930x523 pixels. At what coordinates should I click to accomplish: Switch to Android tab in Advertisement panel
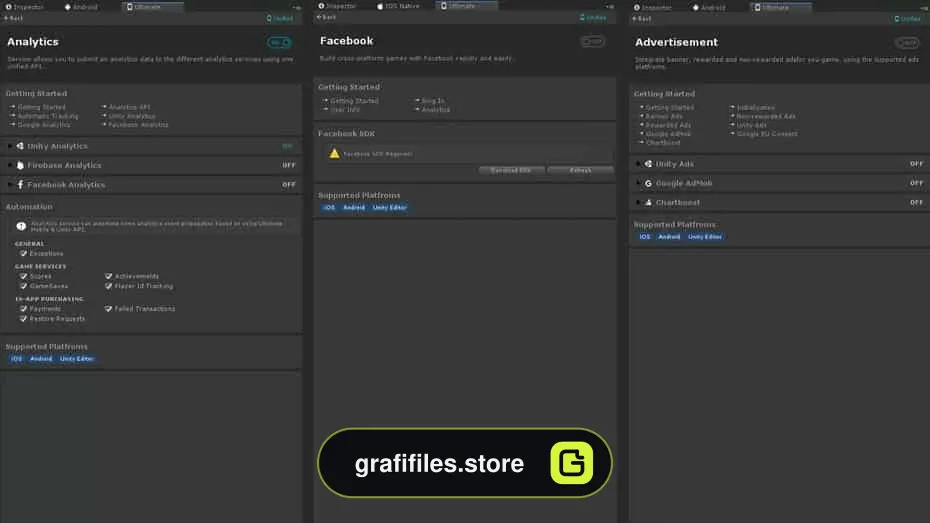click(709, 8)
